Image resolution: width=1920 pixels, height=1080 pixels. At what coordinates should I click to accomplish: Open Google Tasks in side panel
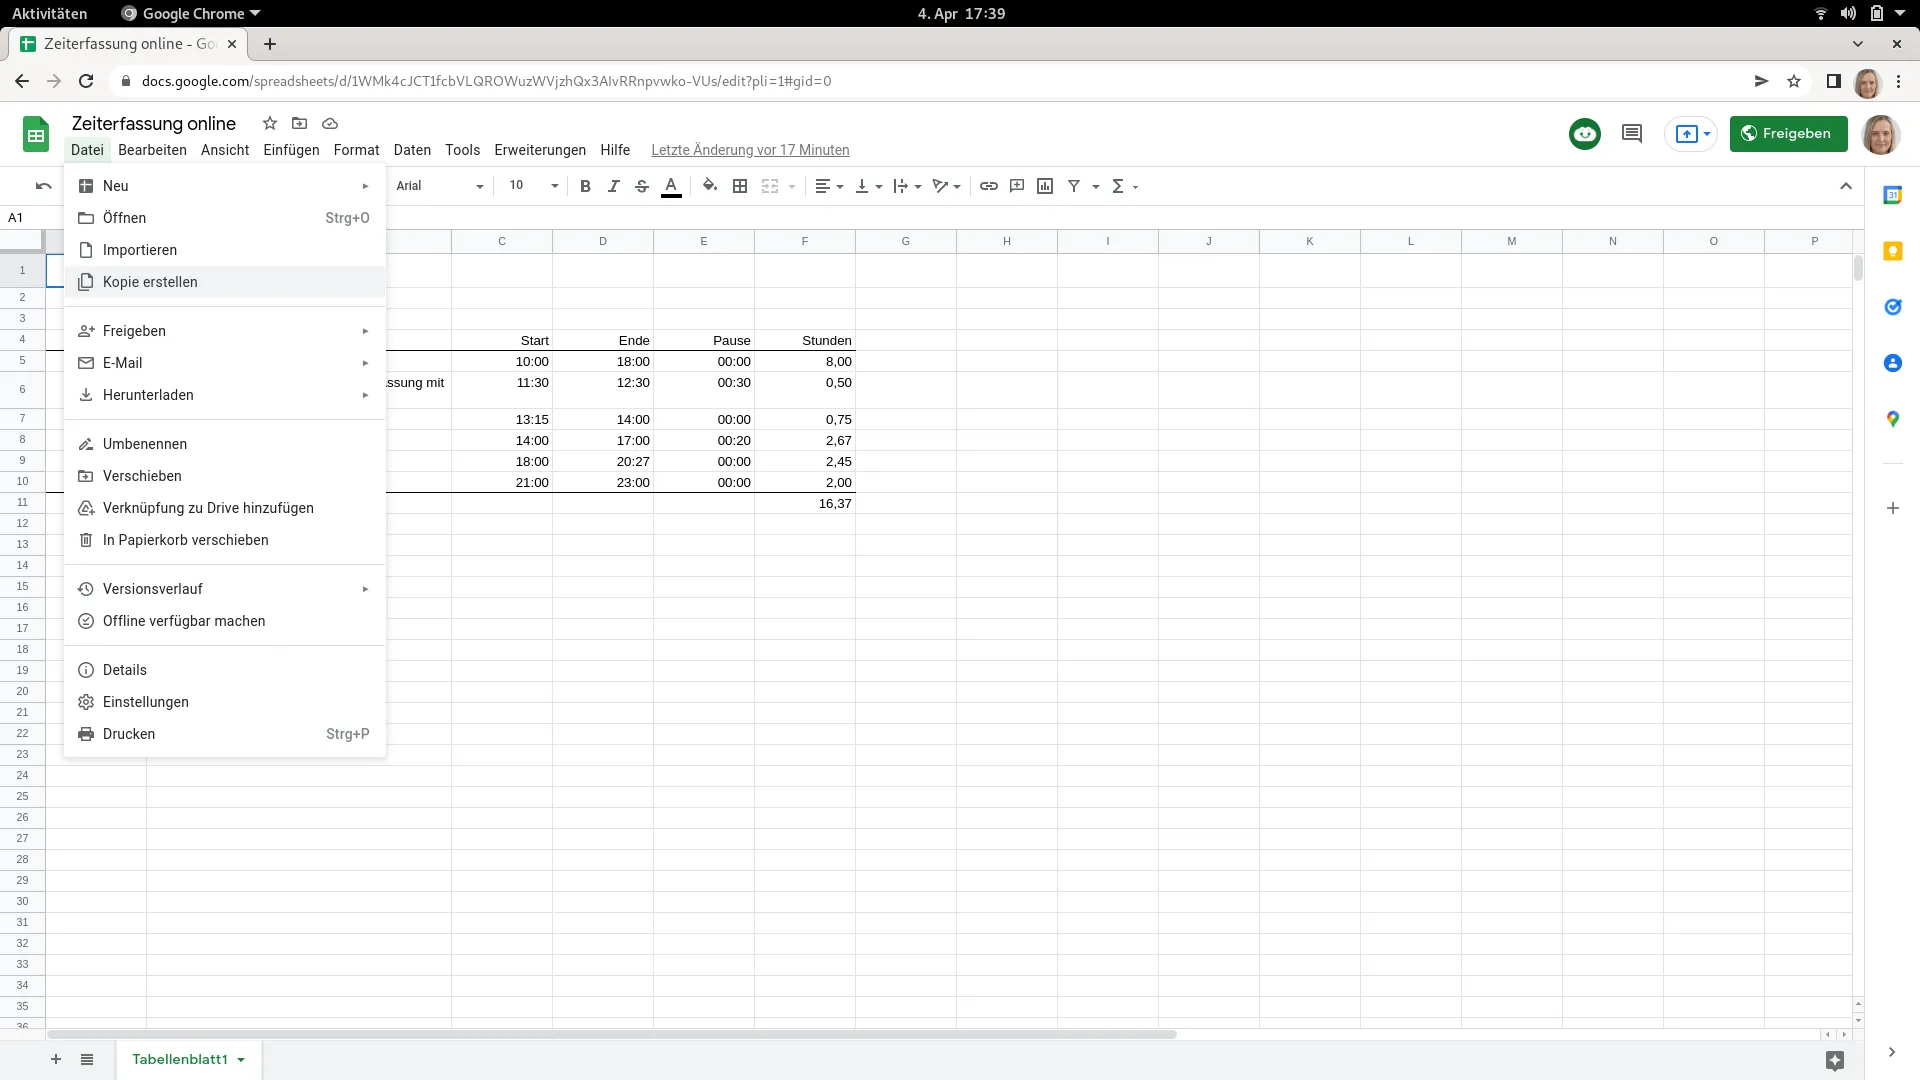[1892, 307]
